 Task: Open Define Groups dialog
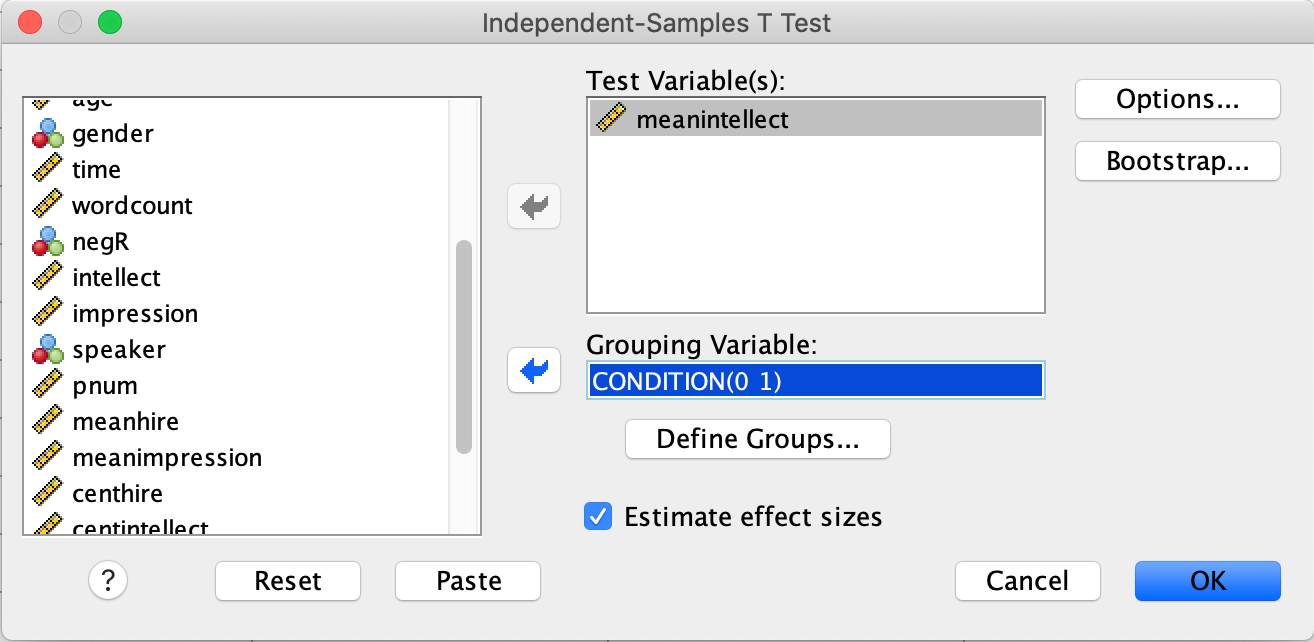click(758, 439)
